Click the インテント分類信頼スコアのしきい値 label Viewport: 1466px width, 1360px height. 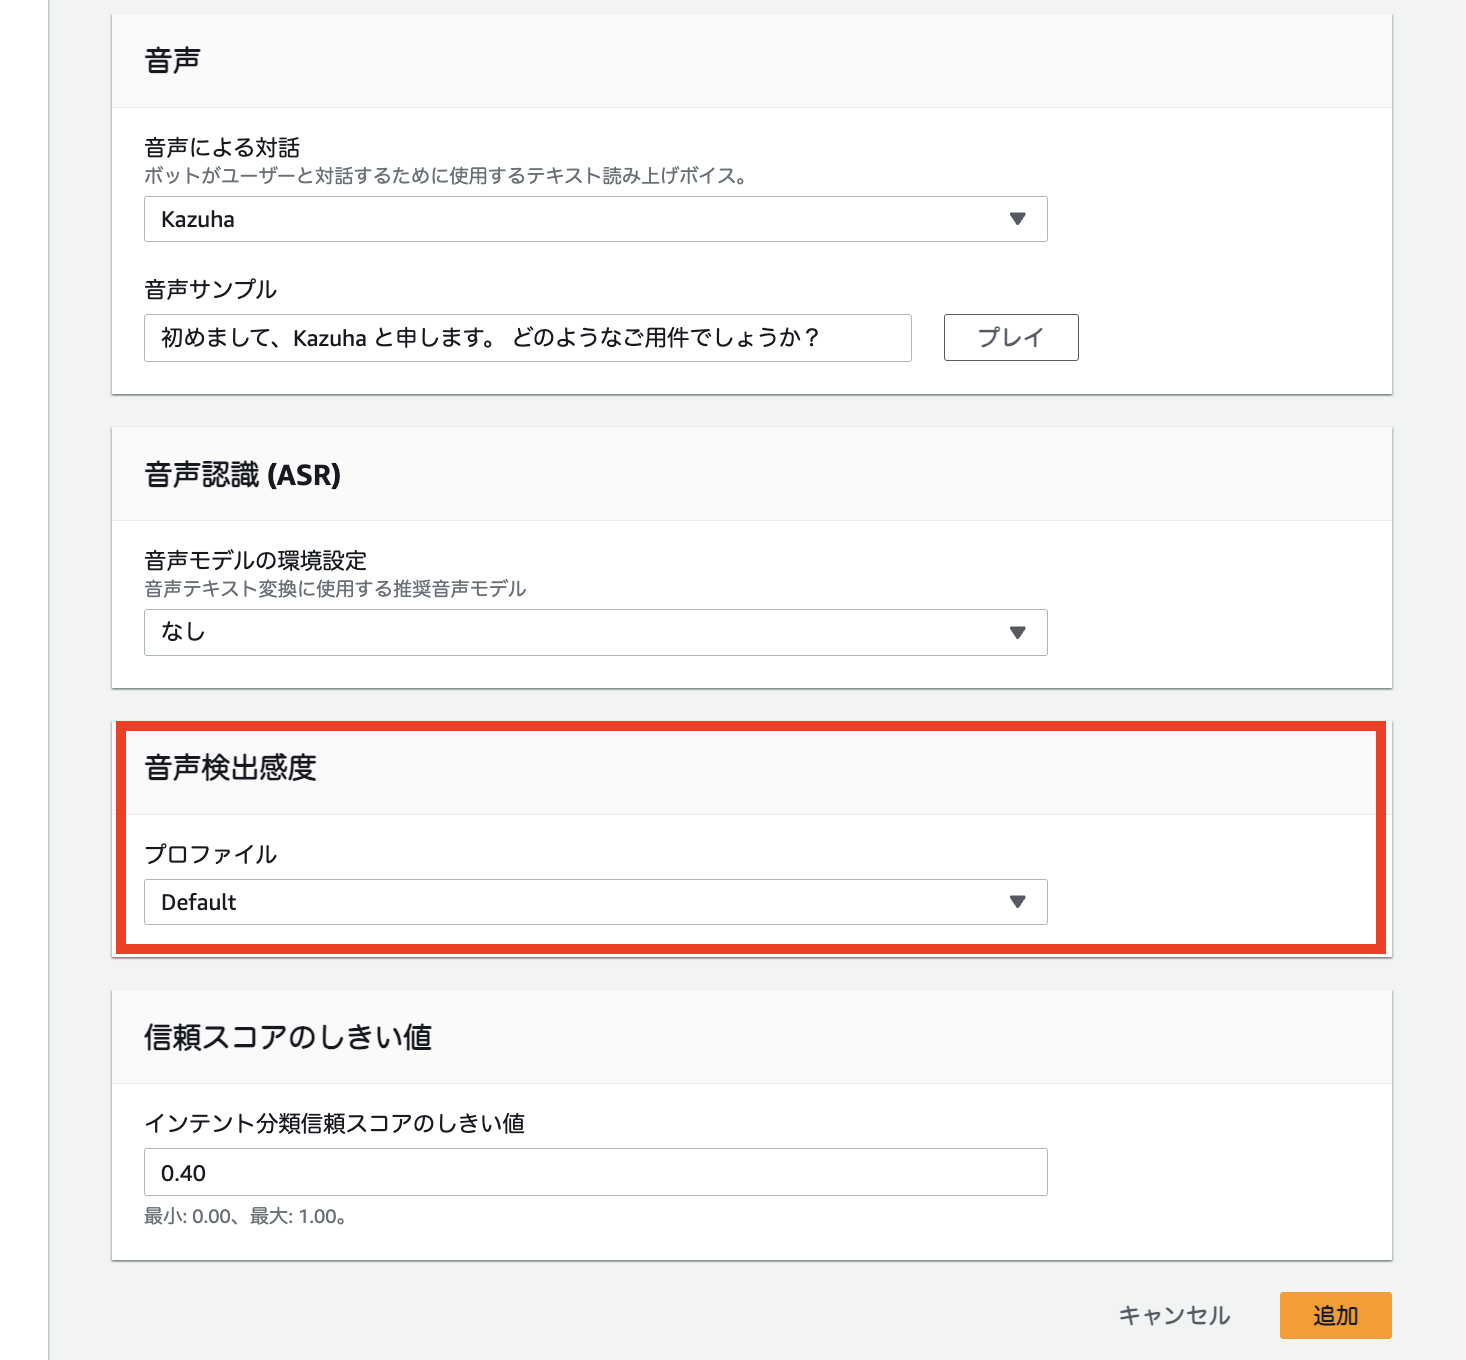[337, 1124]
